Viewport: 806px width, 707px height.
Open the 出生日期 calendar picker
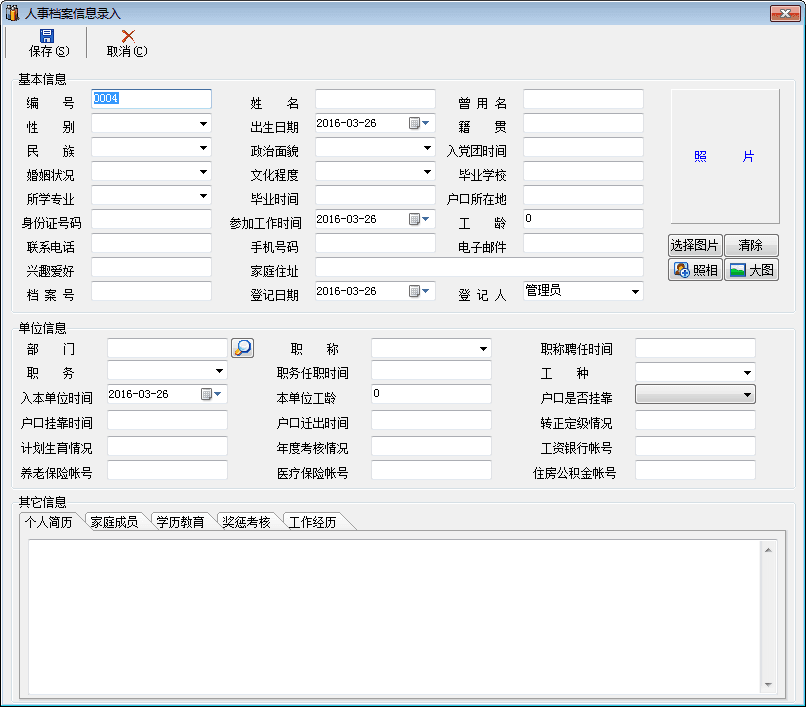point(419,124)
